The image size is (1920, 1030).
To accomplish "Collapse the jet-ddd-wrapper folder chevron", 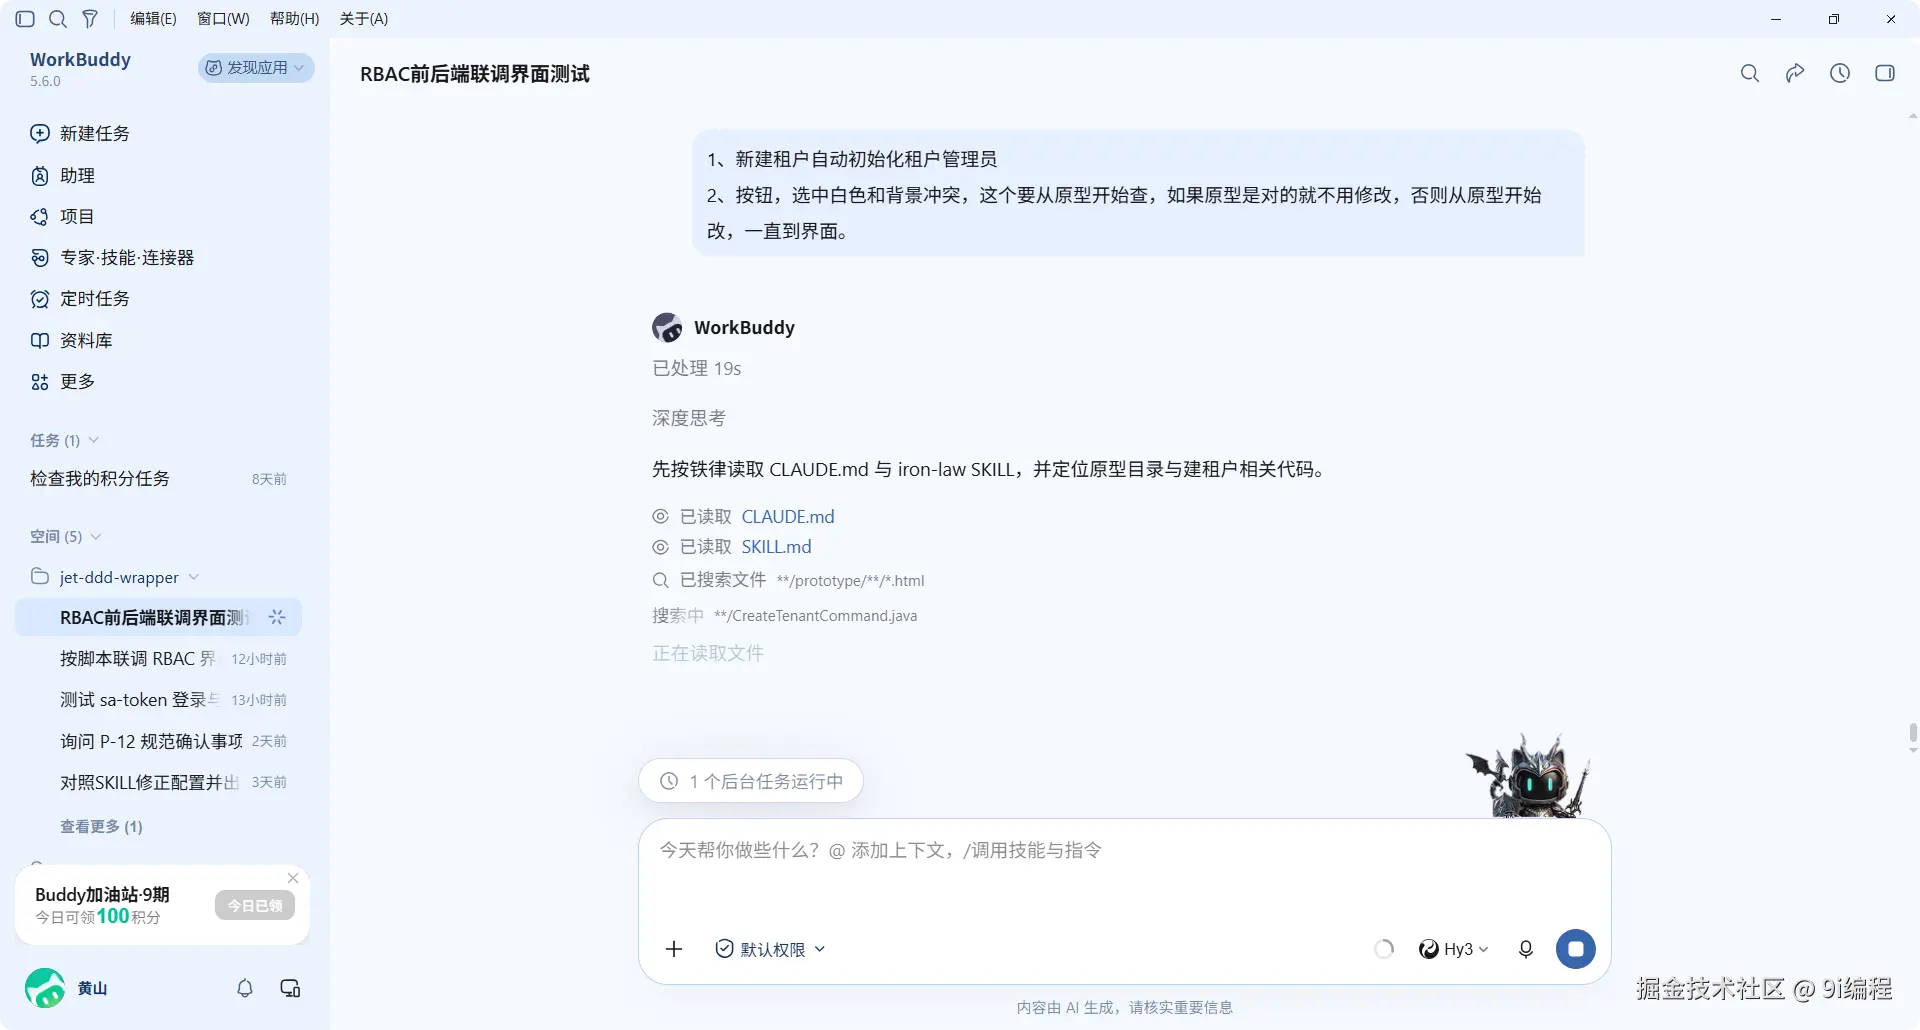I will (x=194, y=577).
